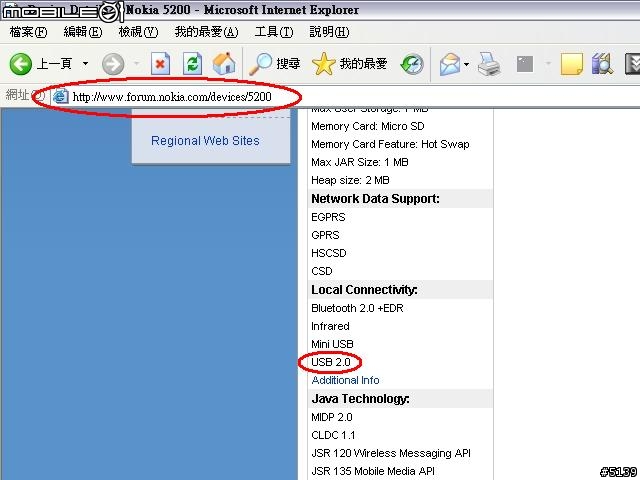This screenshot has width=640, height=480.
Task: Open dropdown next to grey Edit icon
Action: click(x=548, y=64)
